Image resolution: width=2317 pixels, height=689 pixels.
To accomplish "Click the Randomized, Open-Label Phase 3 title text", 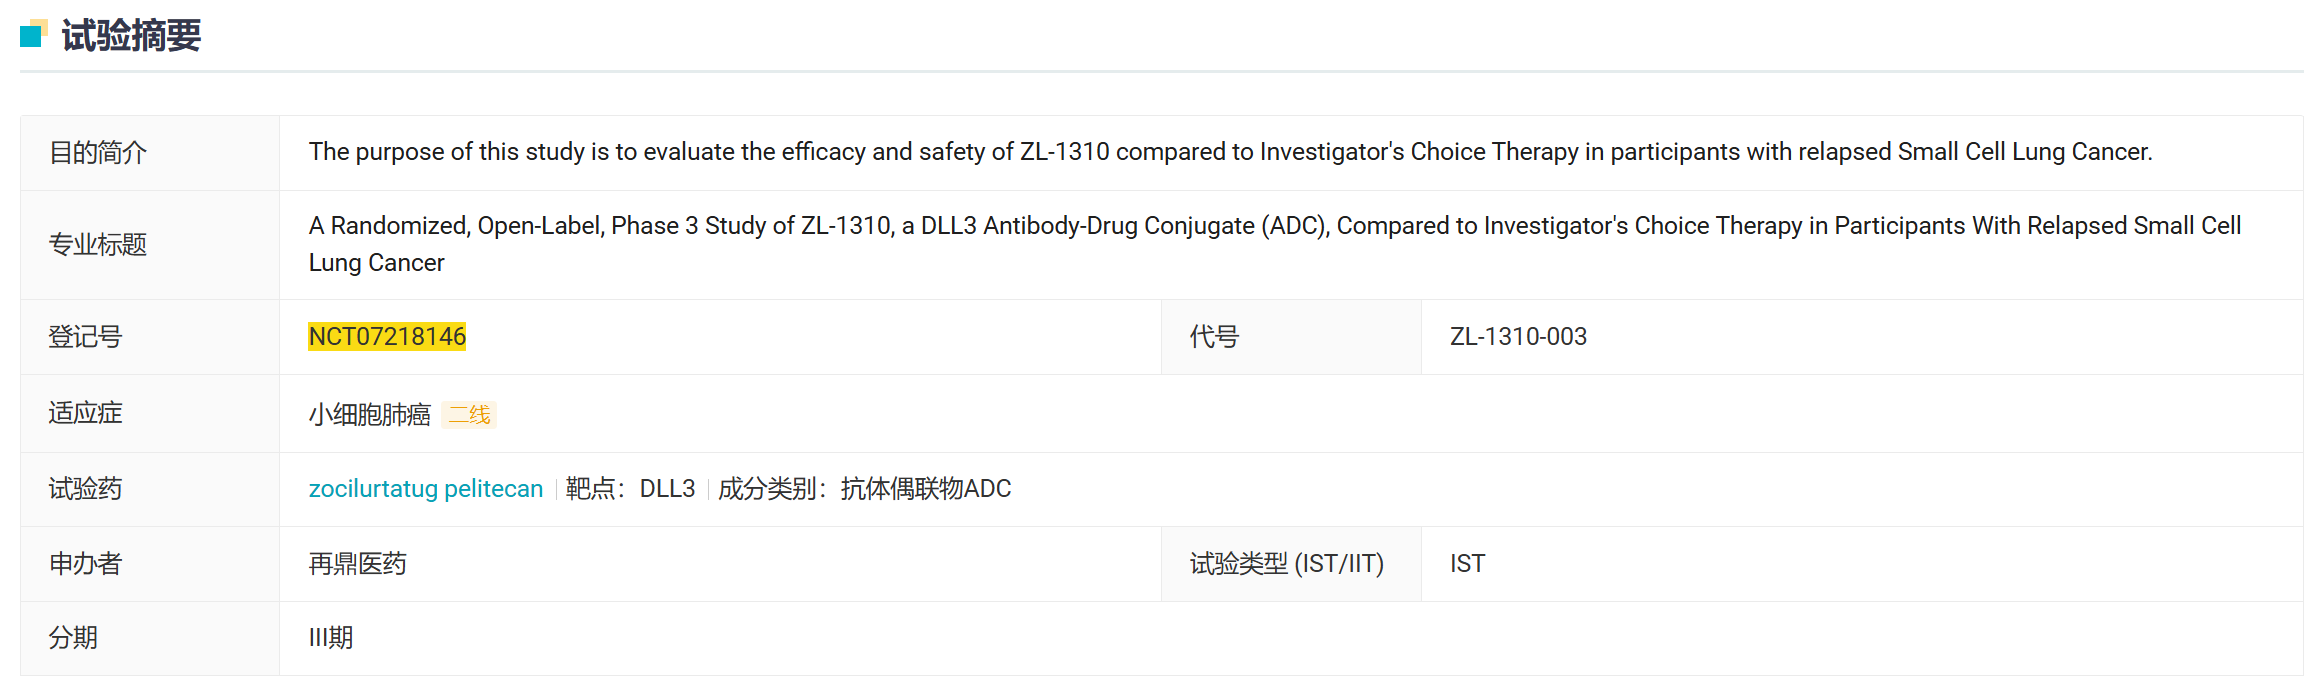I will [1274, 227].
